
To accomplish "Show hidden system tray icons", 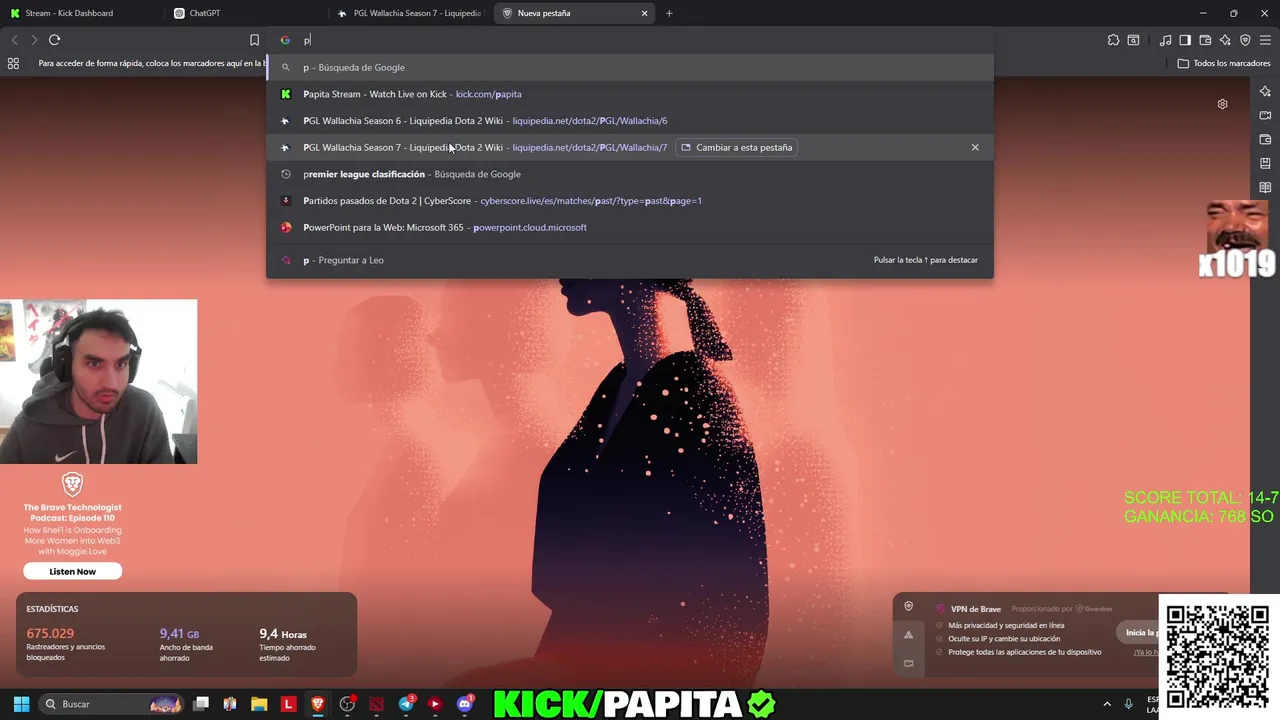I will click(1107, 704).
